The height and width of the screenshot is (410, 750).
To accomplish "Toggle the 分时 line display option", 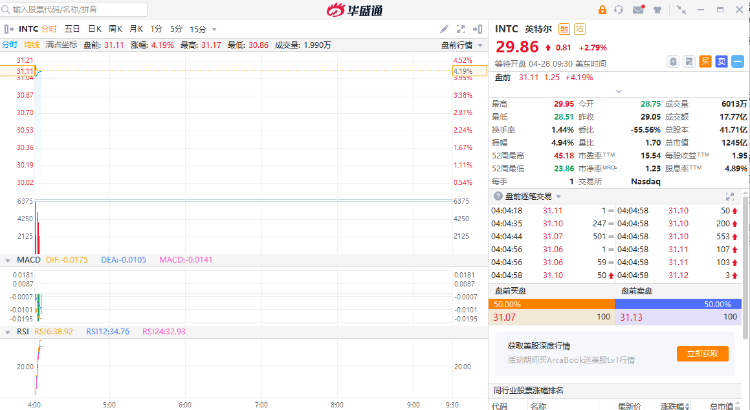I will point(9,45).
